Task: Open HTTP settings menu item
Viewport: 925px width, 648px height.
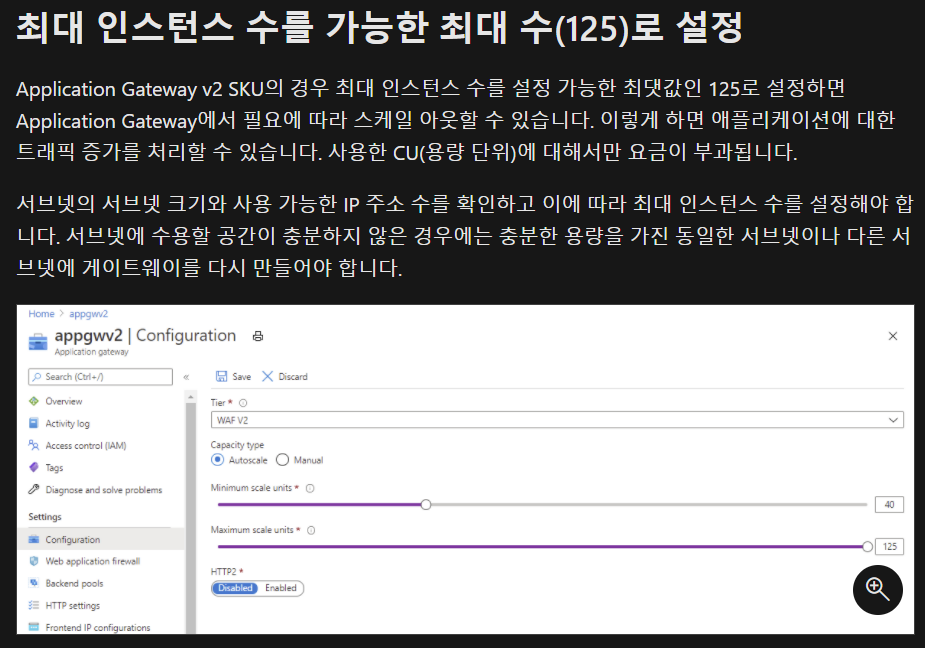Action: pos(73,606)
